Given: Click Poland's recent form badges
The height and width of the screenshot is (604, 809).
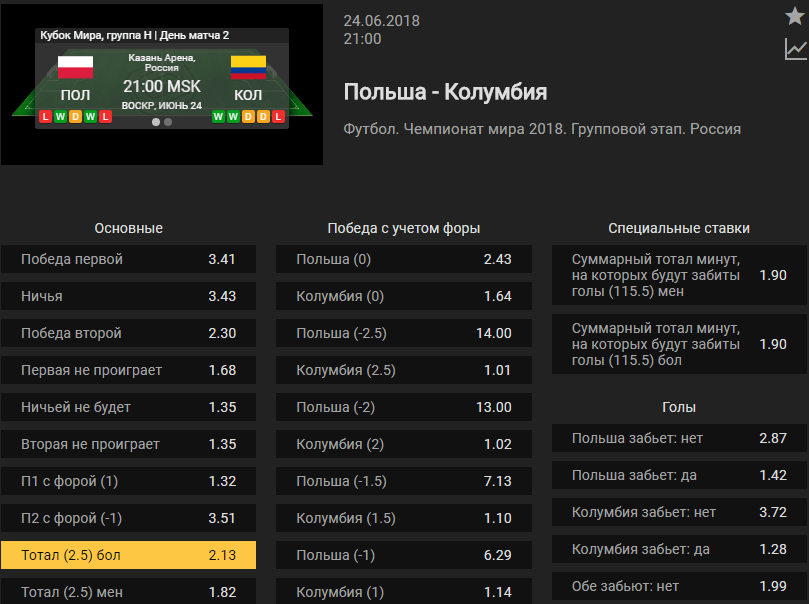Looking at the screenshot, I should pos(75,117).
